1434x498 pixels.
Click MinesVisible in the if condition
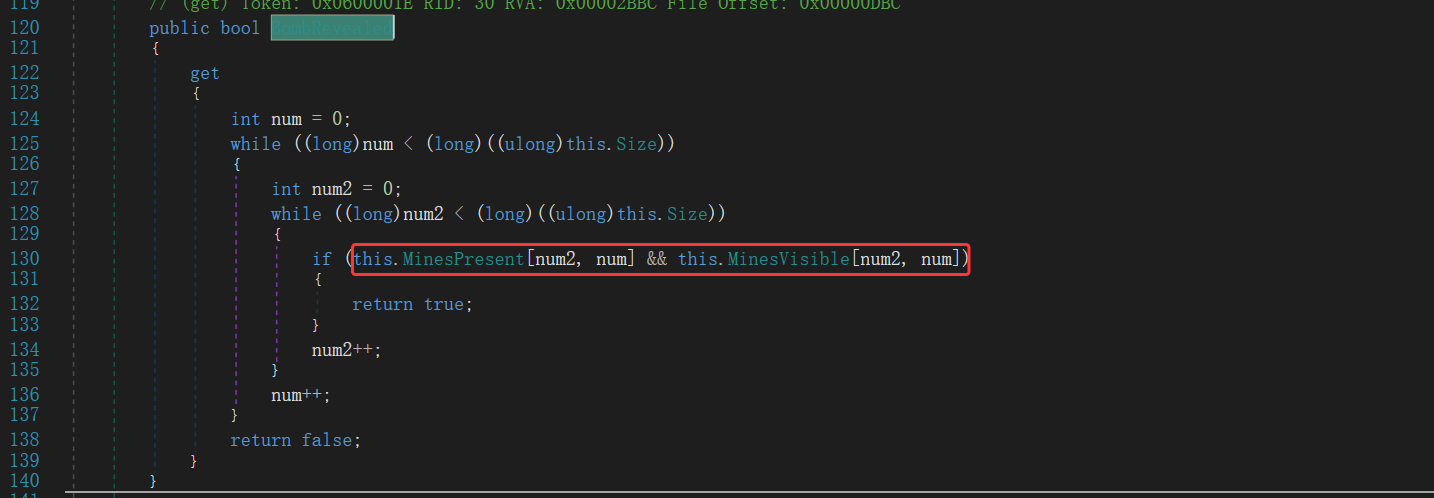pyautogui.click(x=789, y=260)
